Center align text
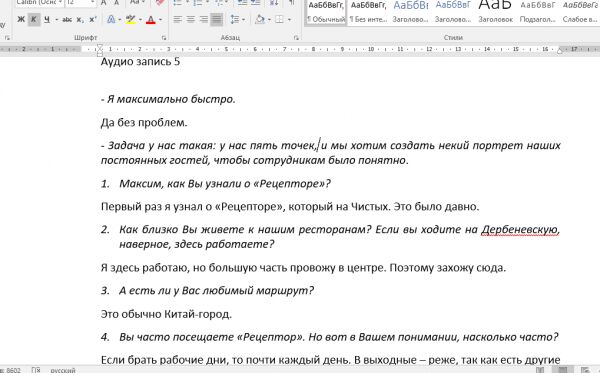This screenshot has width=600, height=373. click(x=191, y=19)
